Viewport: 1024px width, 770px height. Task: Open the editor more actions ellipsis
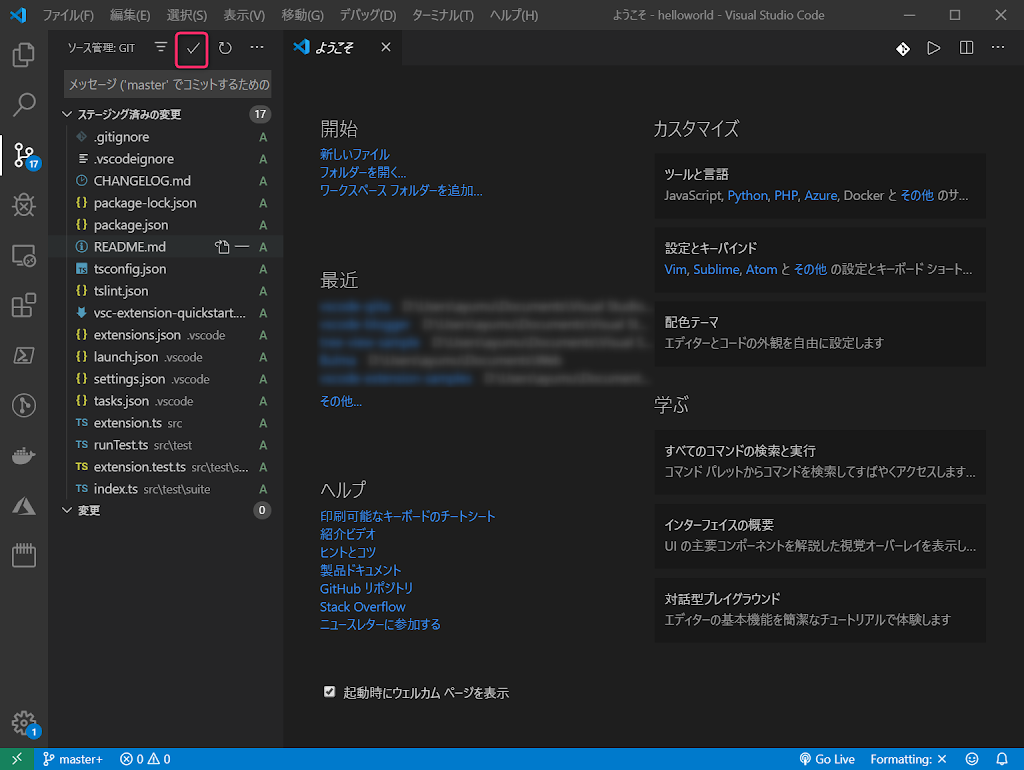click(998, 48)
